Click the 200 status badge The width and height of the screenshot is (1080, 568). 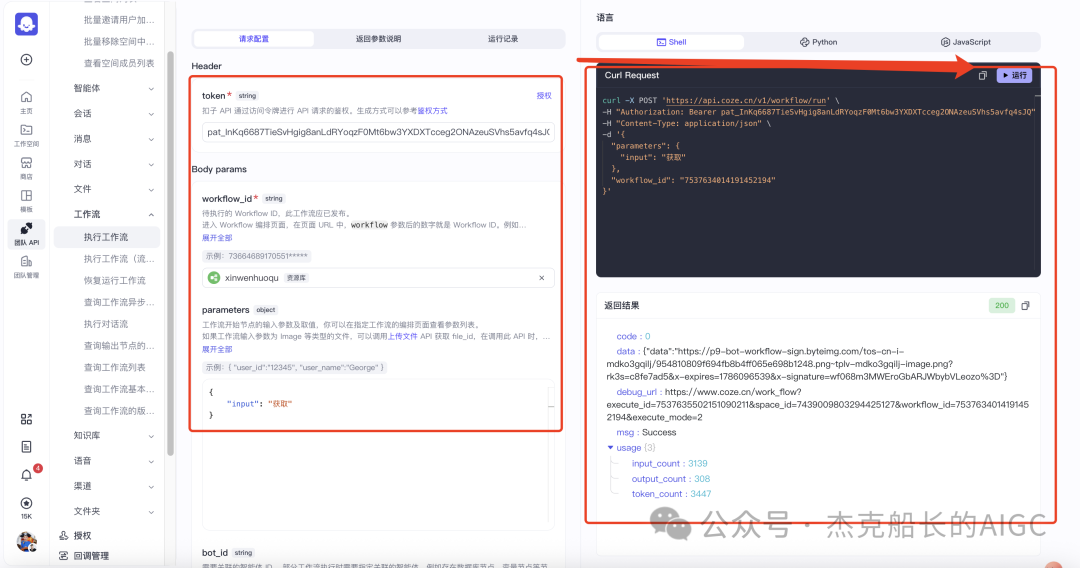click(1001, 306)
